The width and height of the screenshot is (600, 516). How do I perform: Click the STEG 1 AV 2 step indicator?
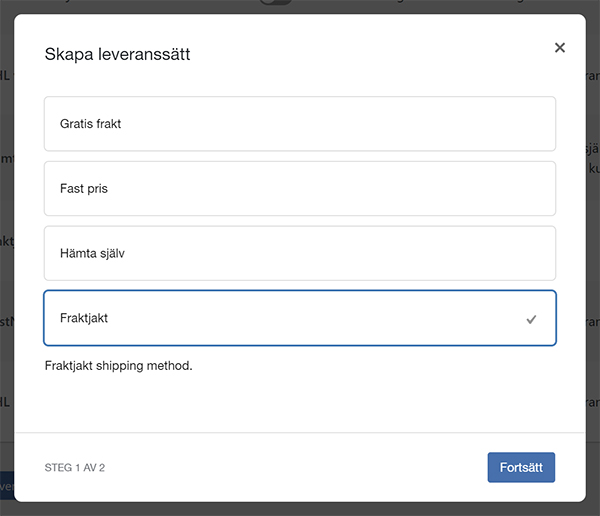[x=75, y=468]
